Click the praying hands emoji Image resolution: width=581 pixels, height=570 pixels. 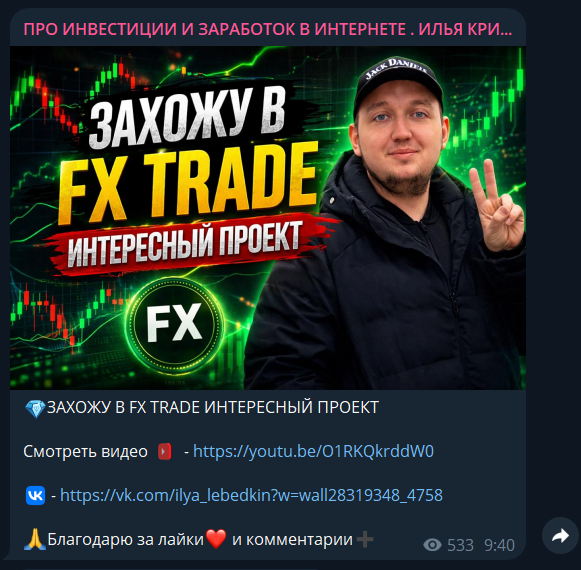pyautogui.click(x=35, y=539)
